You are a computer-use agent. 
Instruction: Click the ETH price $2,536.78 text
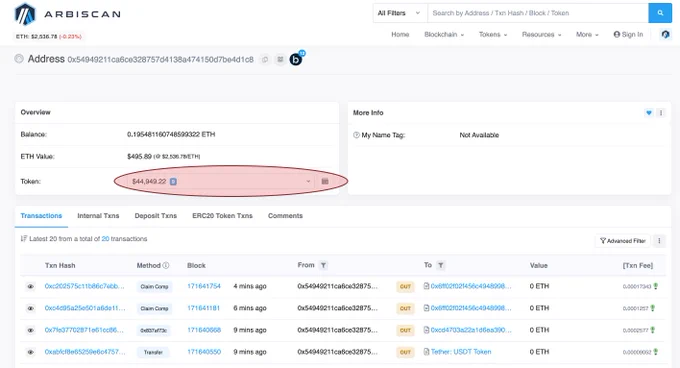pyautogui.click(x=44, y=36)
